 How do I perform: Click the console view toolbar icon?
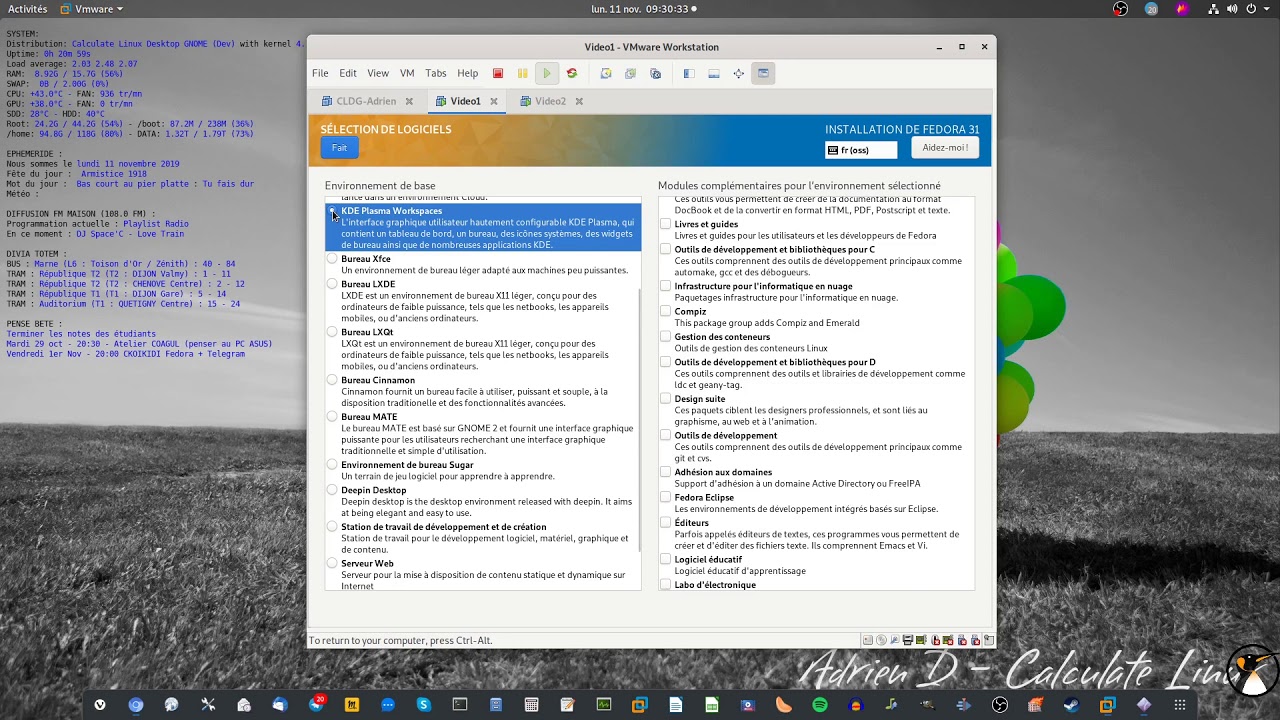click(x=763, y=73)
